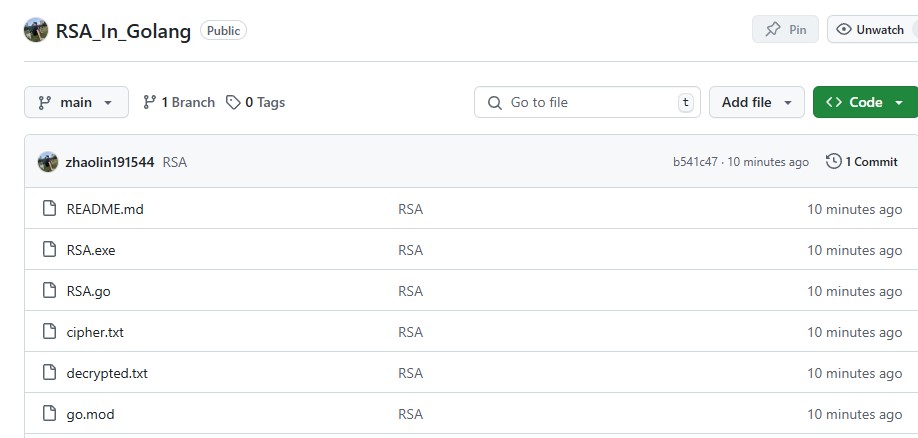Click the Unwatch eye button
This screenshot has width=918, height=438.
[x=869, y=30]
